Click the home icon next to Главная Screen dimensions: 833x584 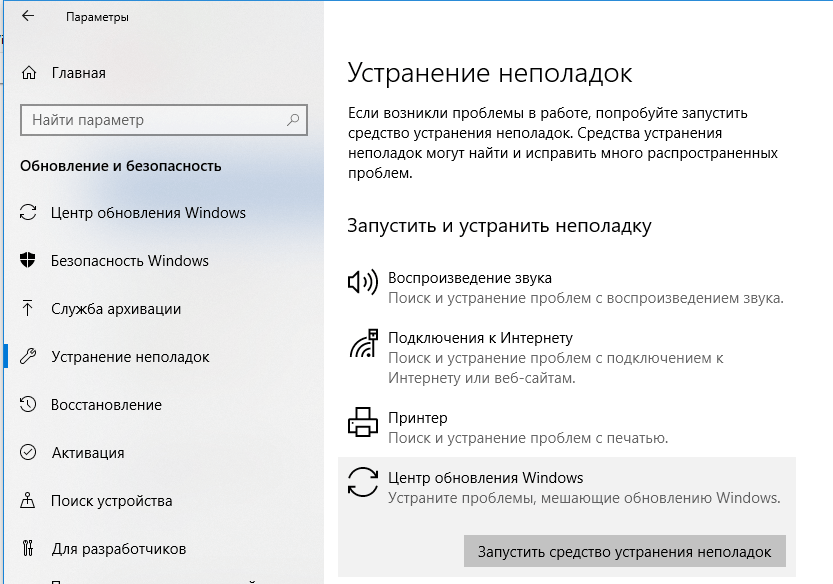(29, 73)
